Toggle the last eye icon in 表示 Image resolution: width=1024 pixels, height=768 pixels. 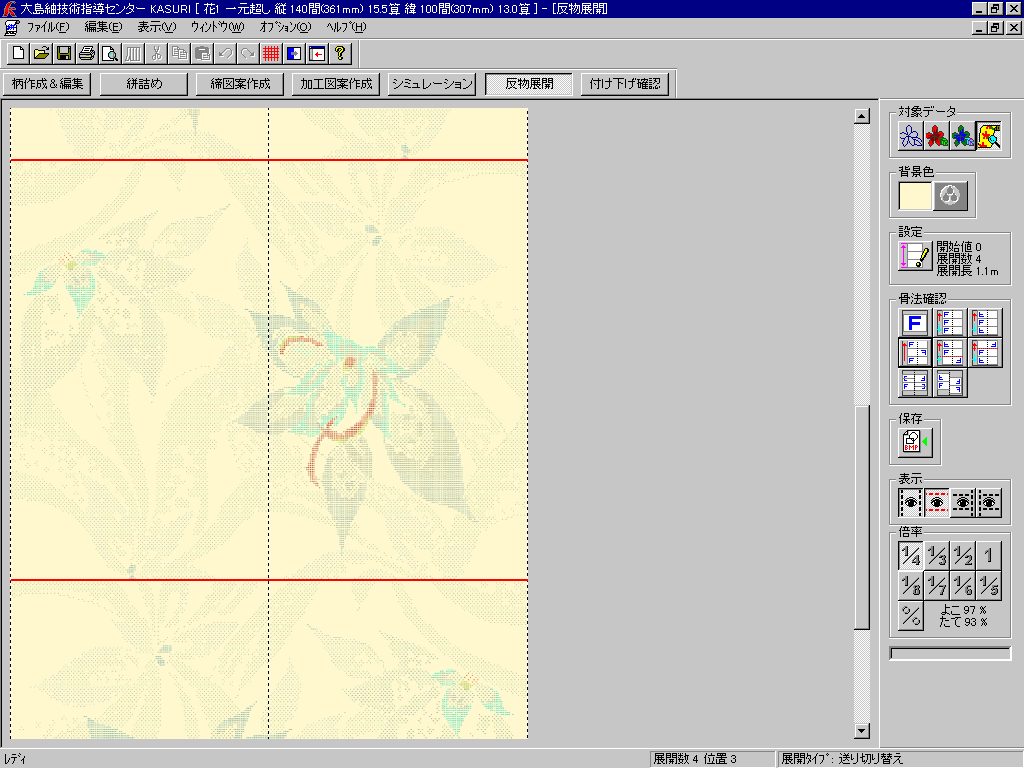[x=989, y=502]
